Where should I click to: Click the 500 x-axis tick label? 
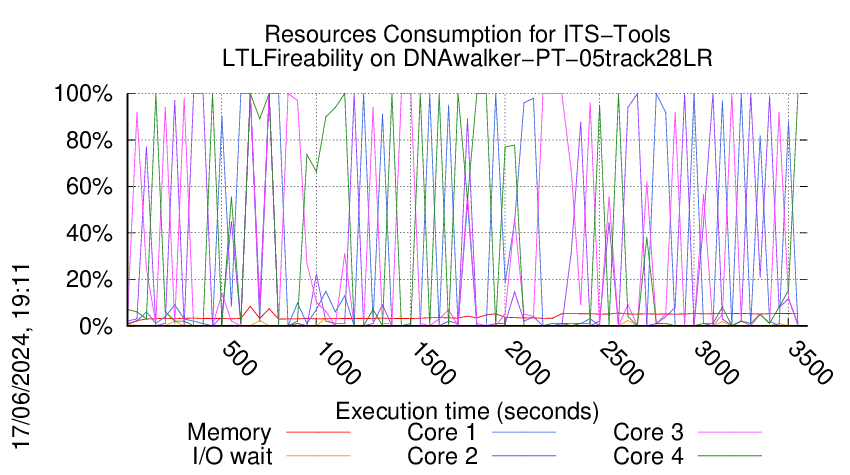click(x=239, y=358)
